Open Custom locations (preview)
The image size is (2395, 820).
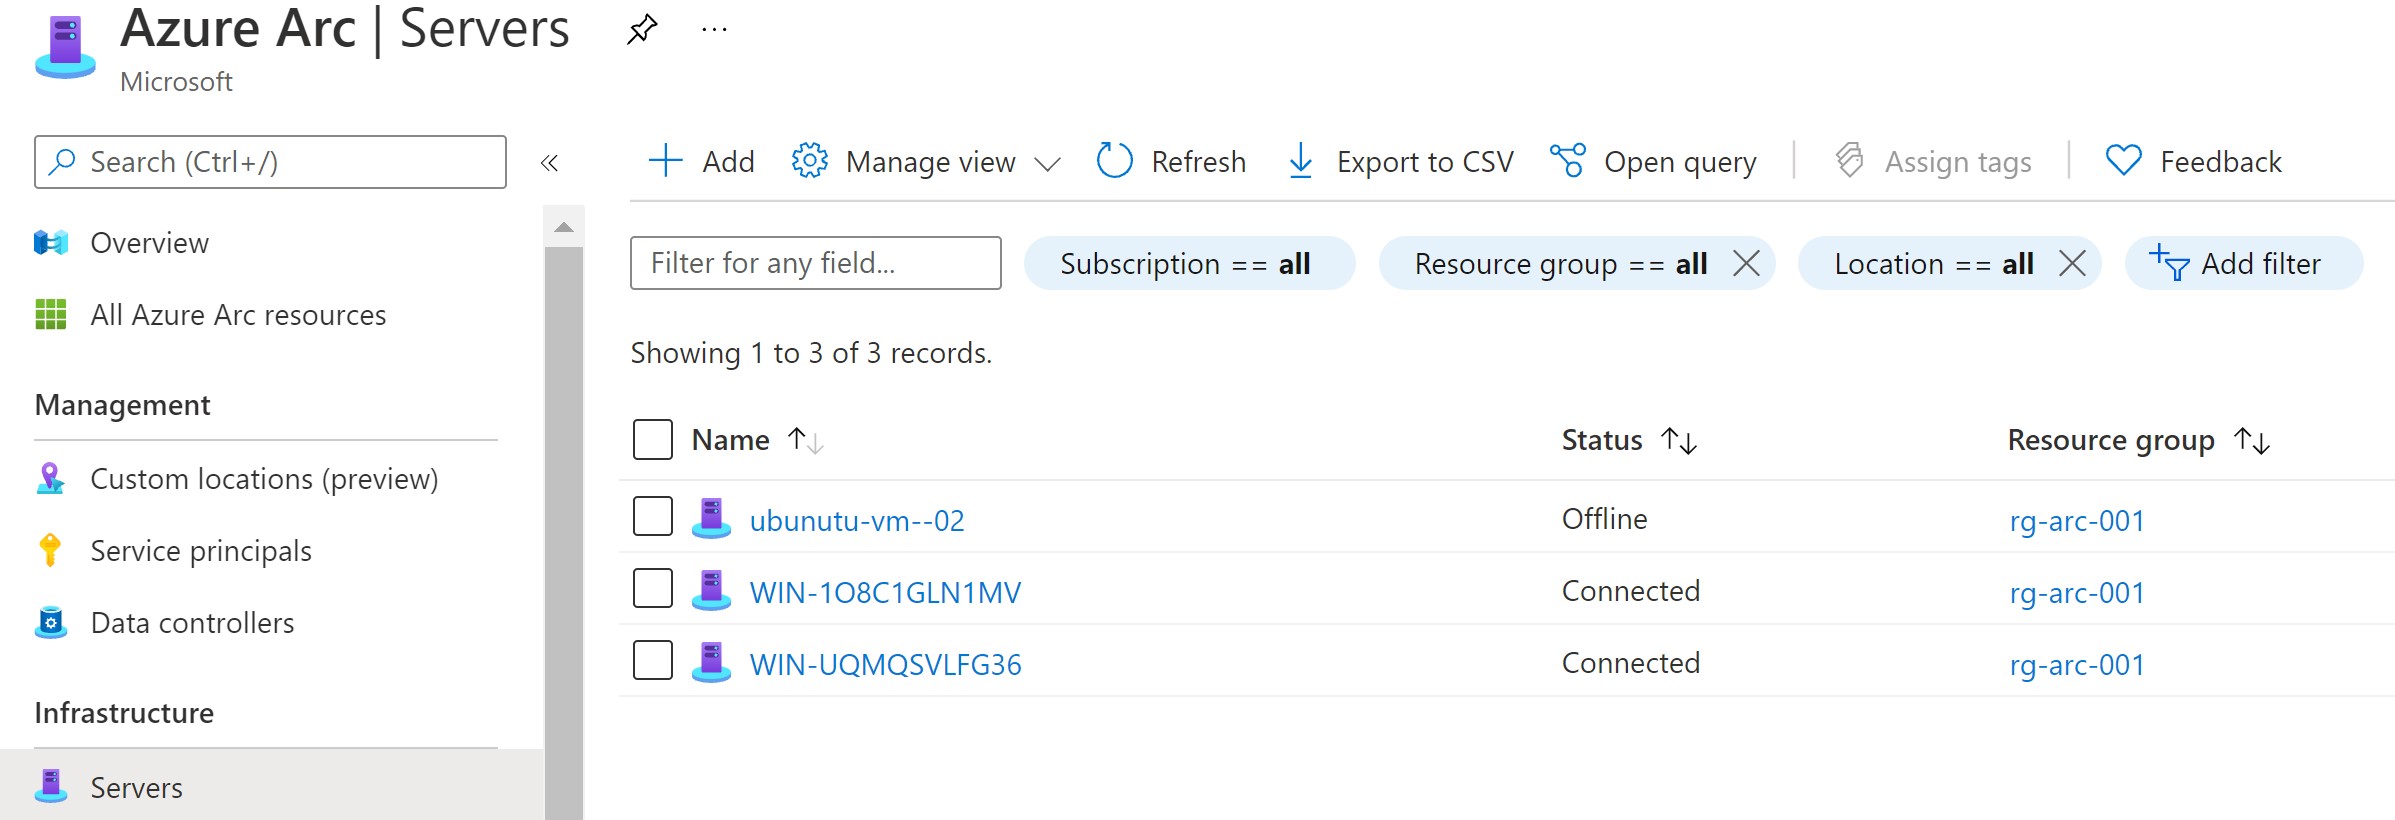coord(264,479)
